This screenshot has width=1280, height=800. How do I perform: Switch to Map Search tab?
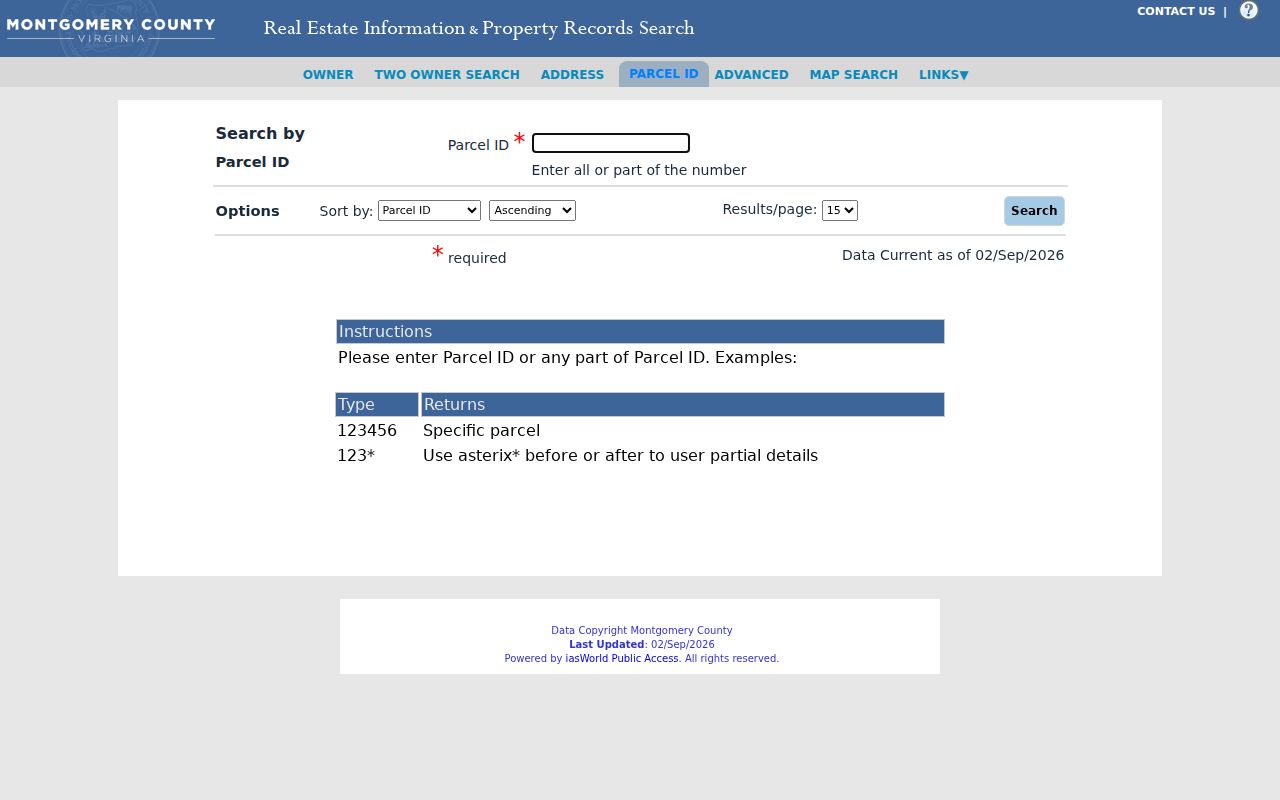coord(854,75)
